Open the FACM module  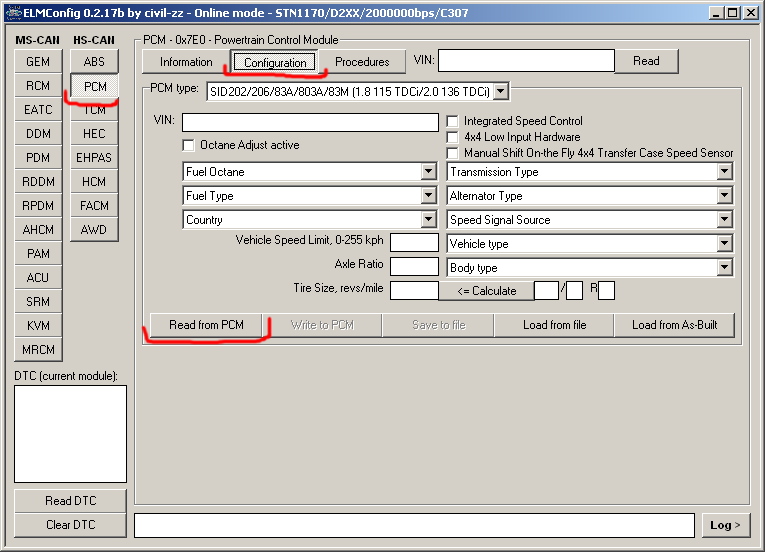94,205
